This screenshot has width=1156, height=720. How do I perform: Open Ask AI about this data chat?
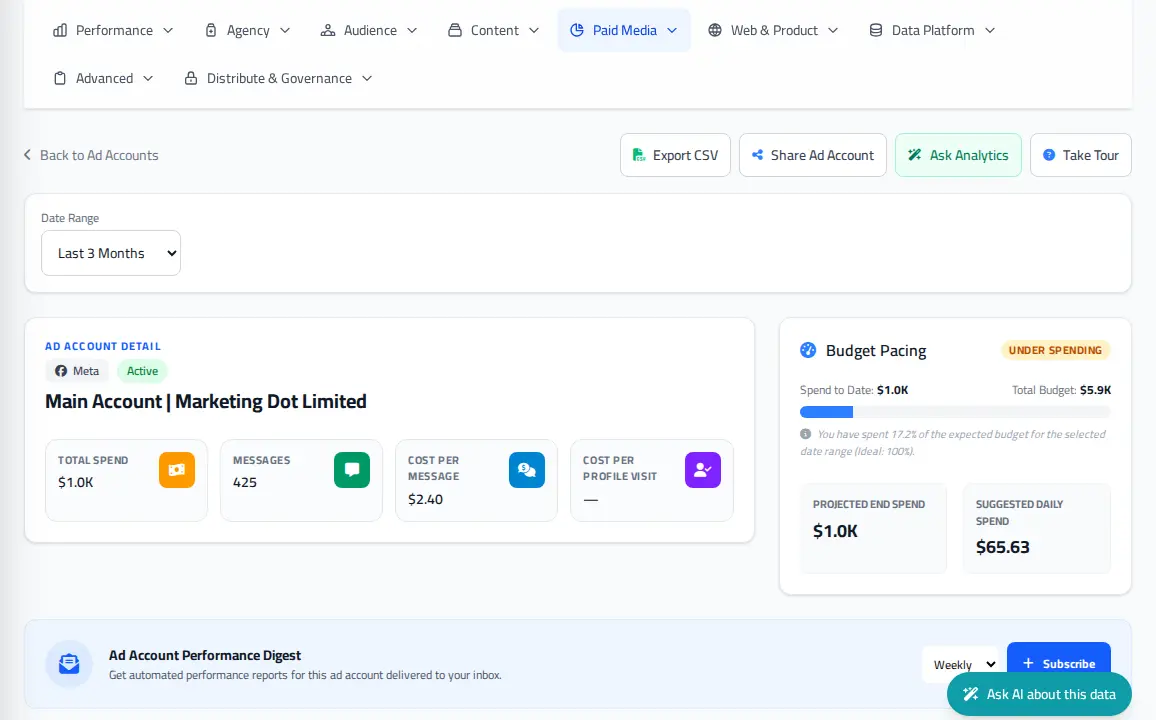tap(1039, 694)
